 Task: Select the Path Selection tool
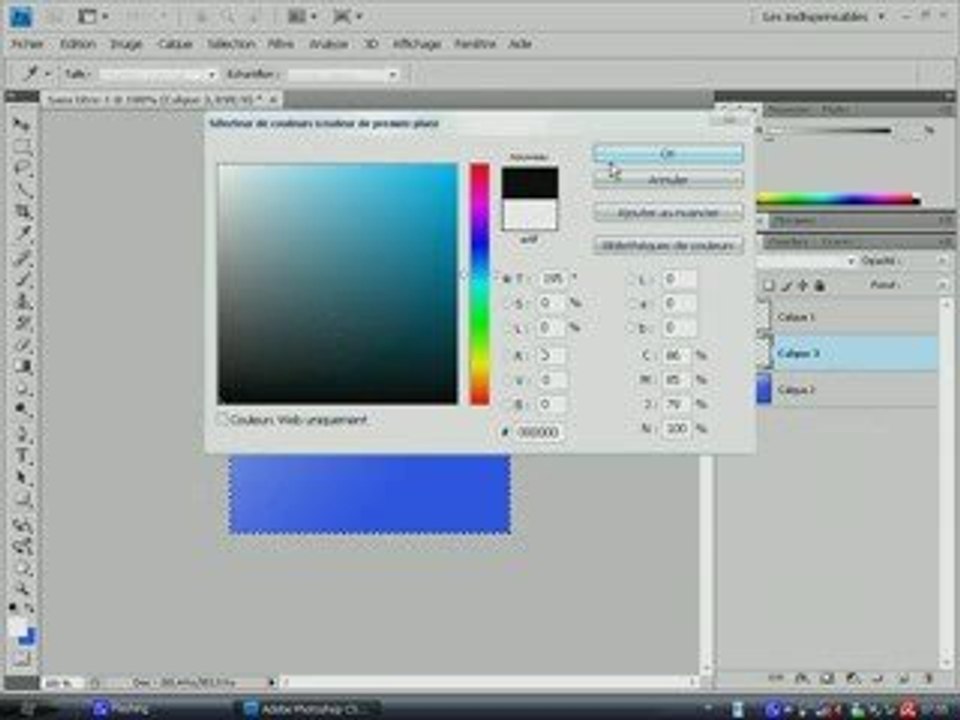(x=22, y=478)
